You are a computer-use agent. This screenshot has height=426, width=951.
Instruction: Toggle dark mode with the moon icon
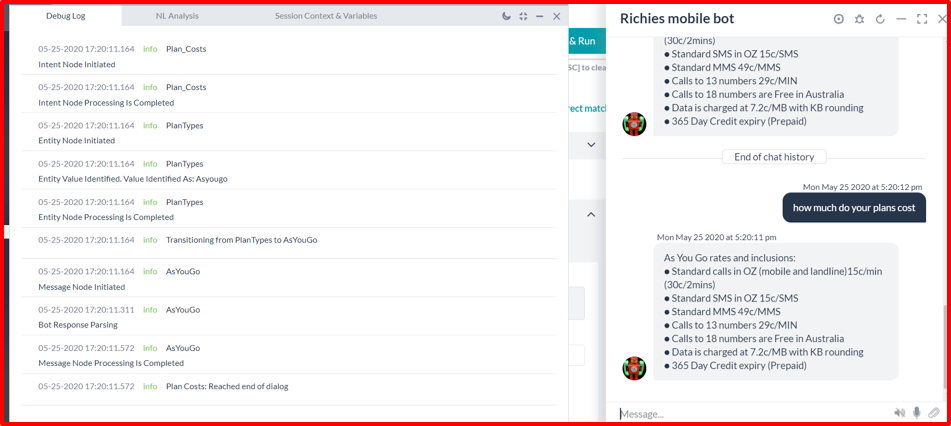506,16
